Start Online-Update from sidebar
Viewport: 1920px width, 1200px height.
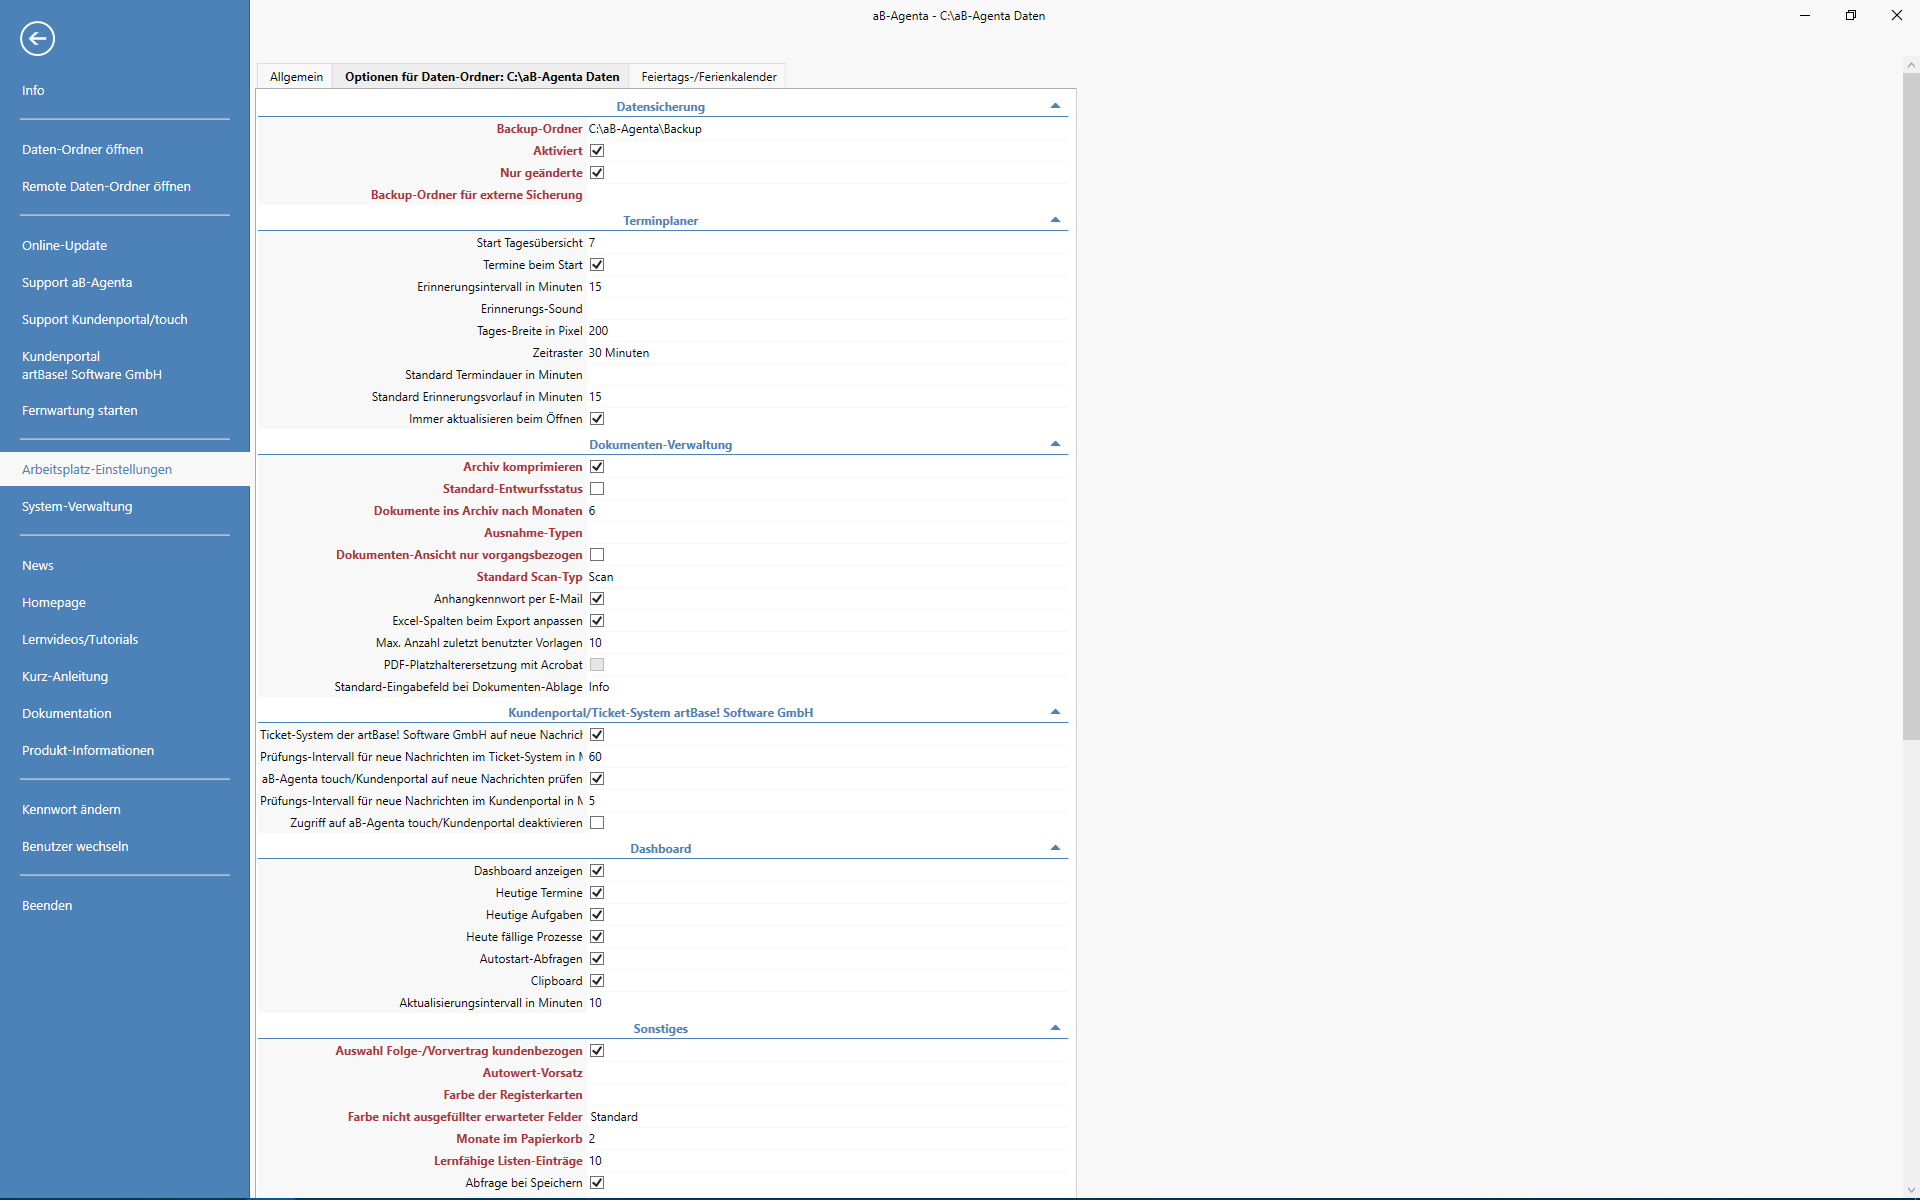(x=64, y=245)
